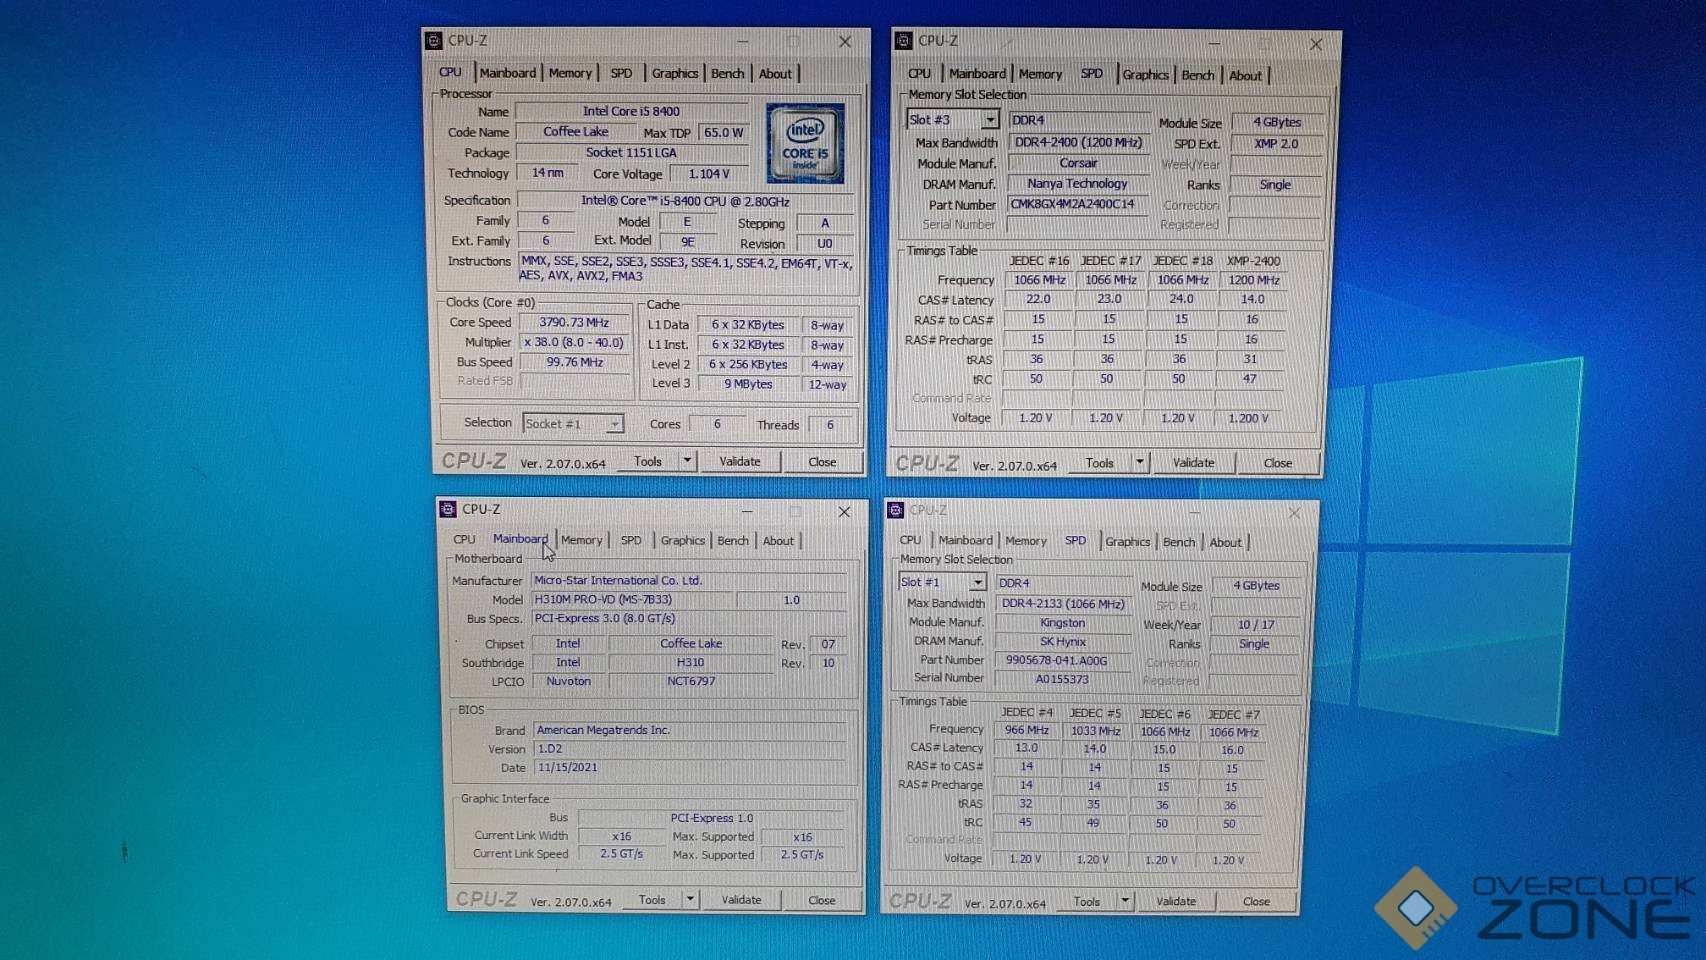This screenshot has width=1706, height=960.
Task: Click Validate in the processor window
Action: pos(740,461)
